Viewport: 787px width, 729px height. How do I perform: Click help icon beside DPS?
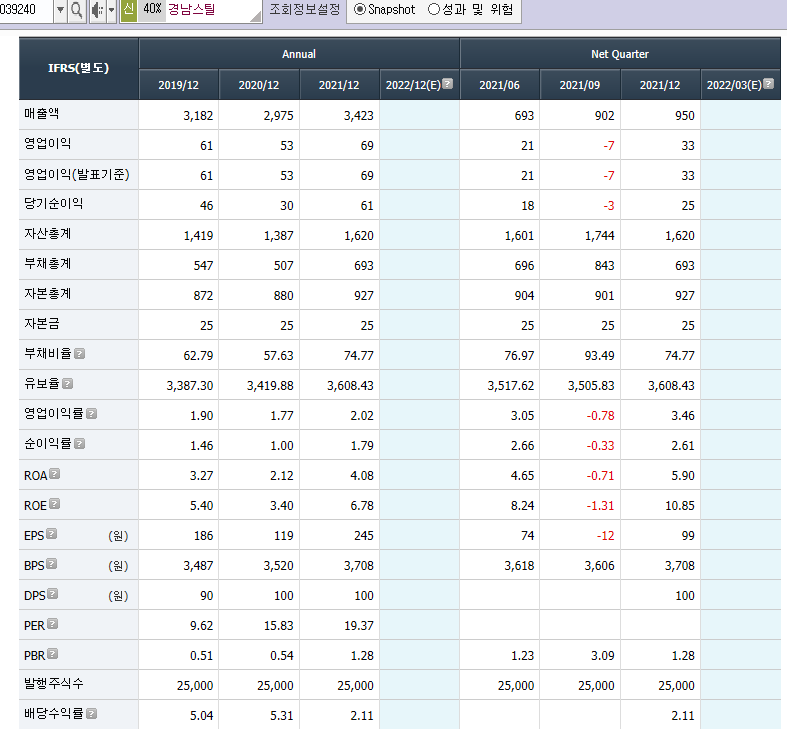tap(53, 594)
